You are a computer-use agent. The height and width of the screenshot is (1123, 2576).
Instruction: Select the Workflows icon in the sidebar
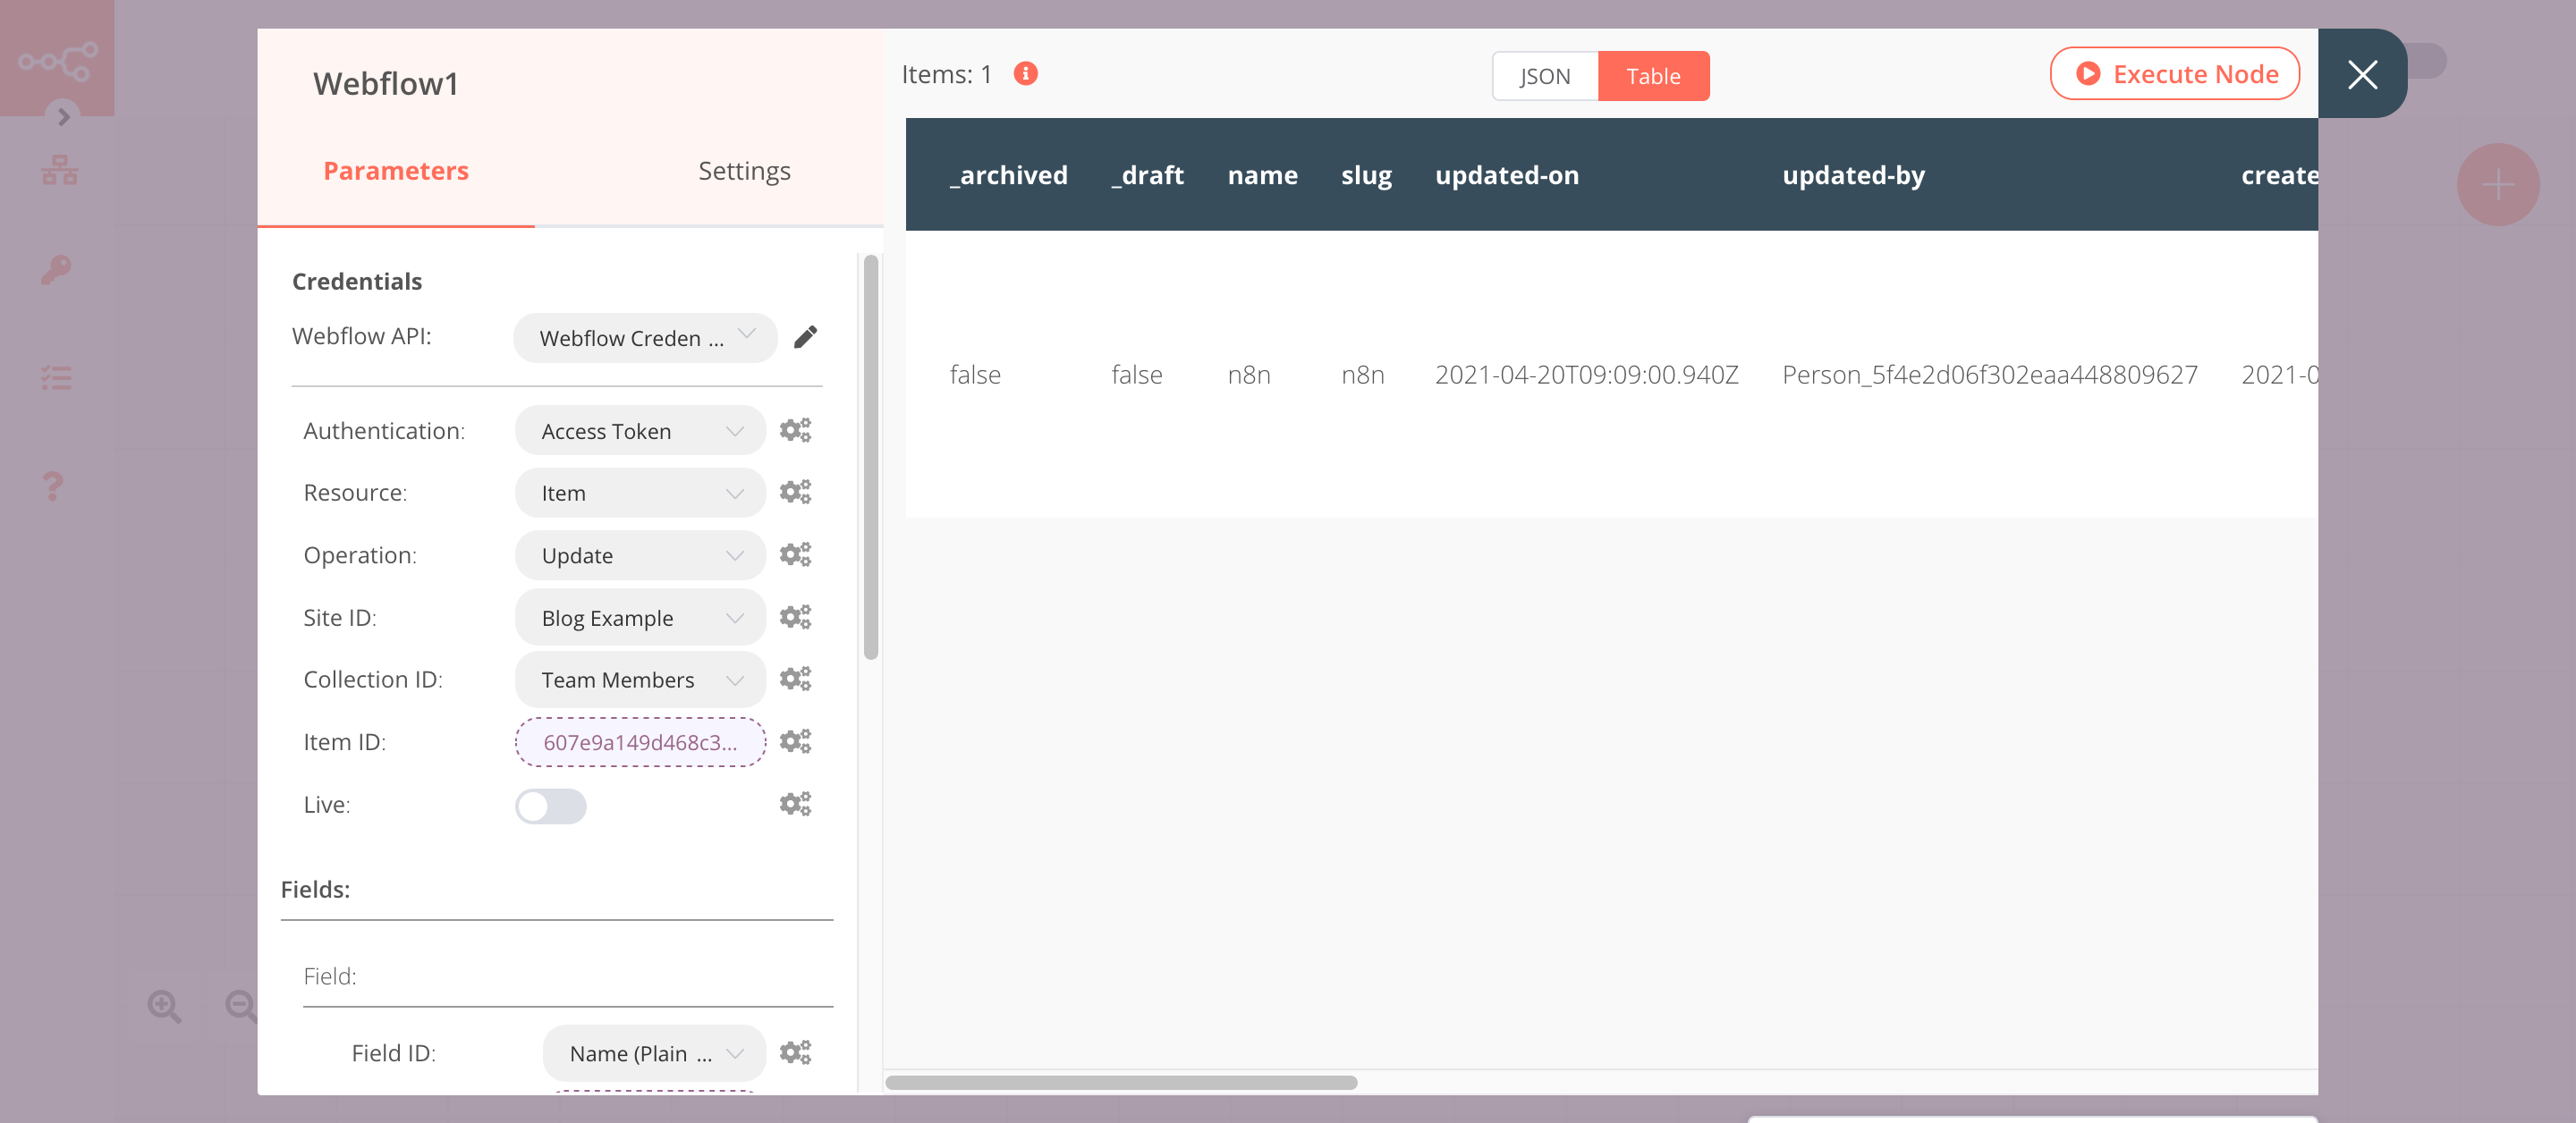point(61,169)
